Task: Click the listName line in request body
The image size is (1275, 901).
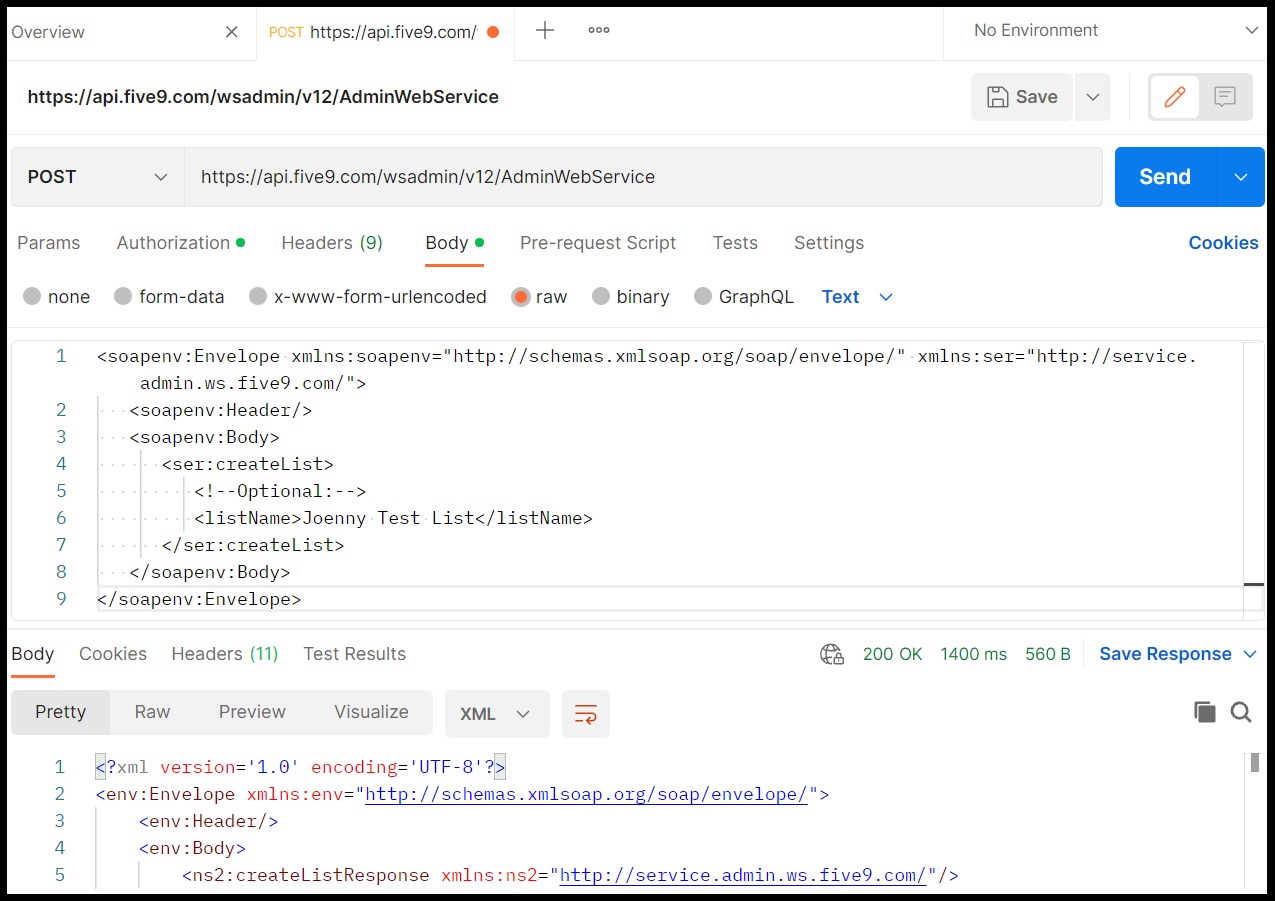Action: tap(393, 518)
